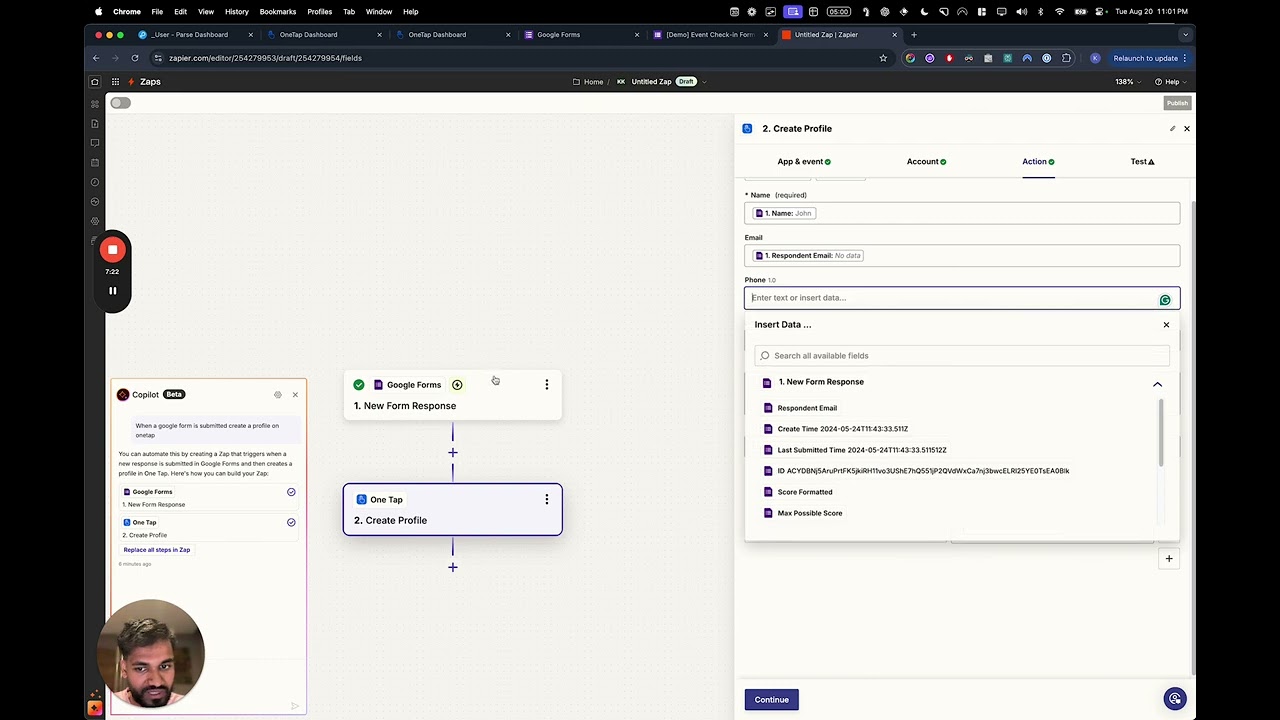Select the One Tap Create Profile step card

click(x=452, y=510)
